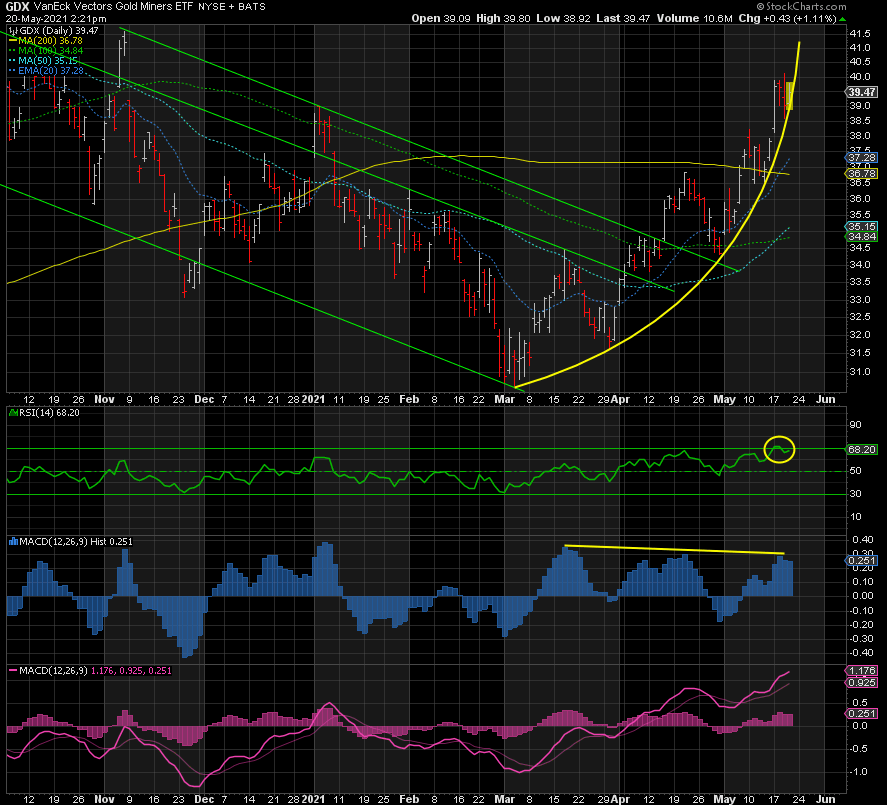Screen dimensions: 887x805
Task: Click the MA(200) 36.78 legend entry
Action: 45,41
